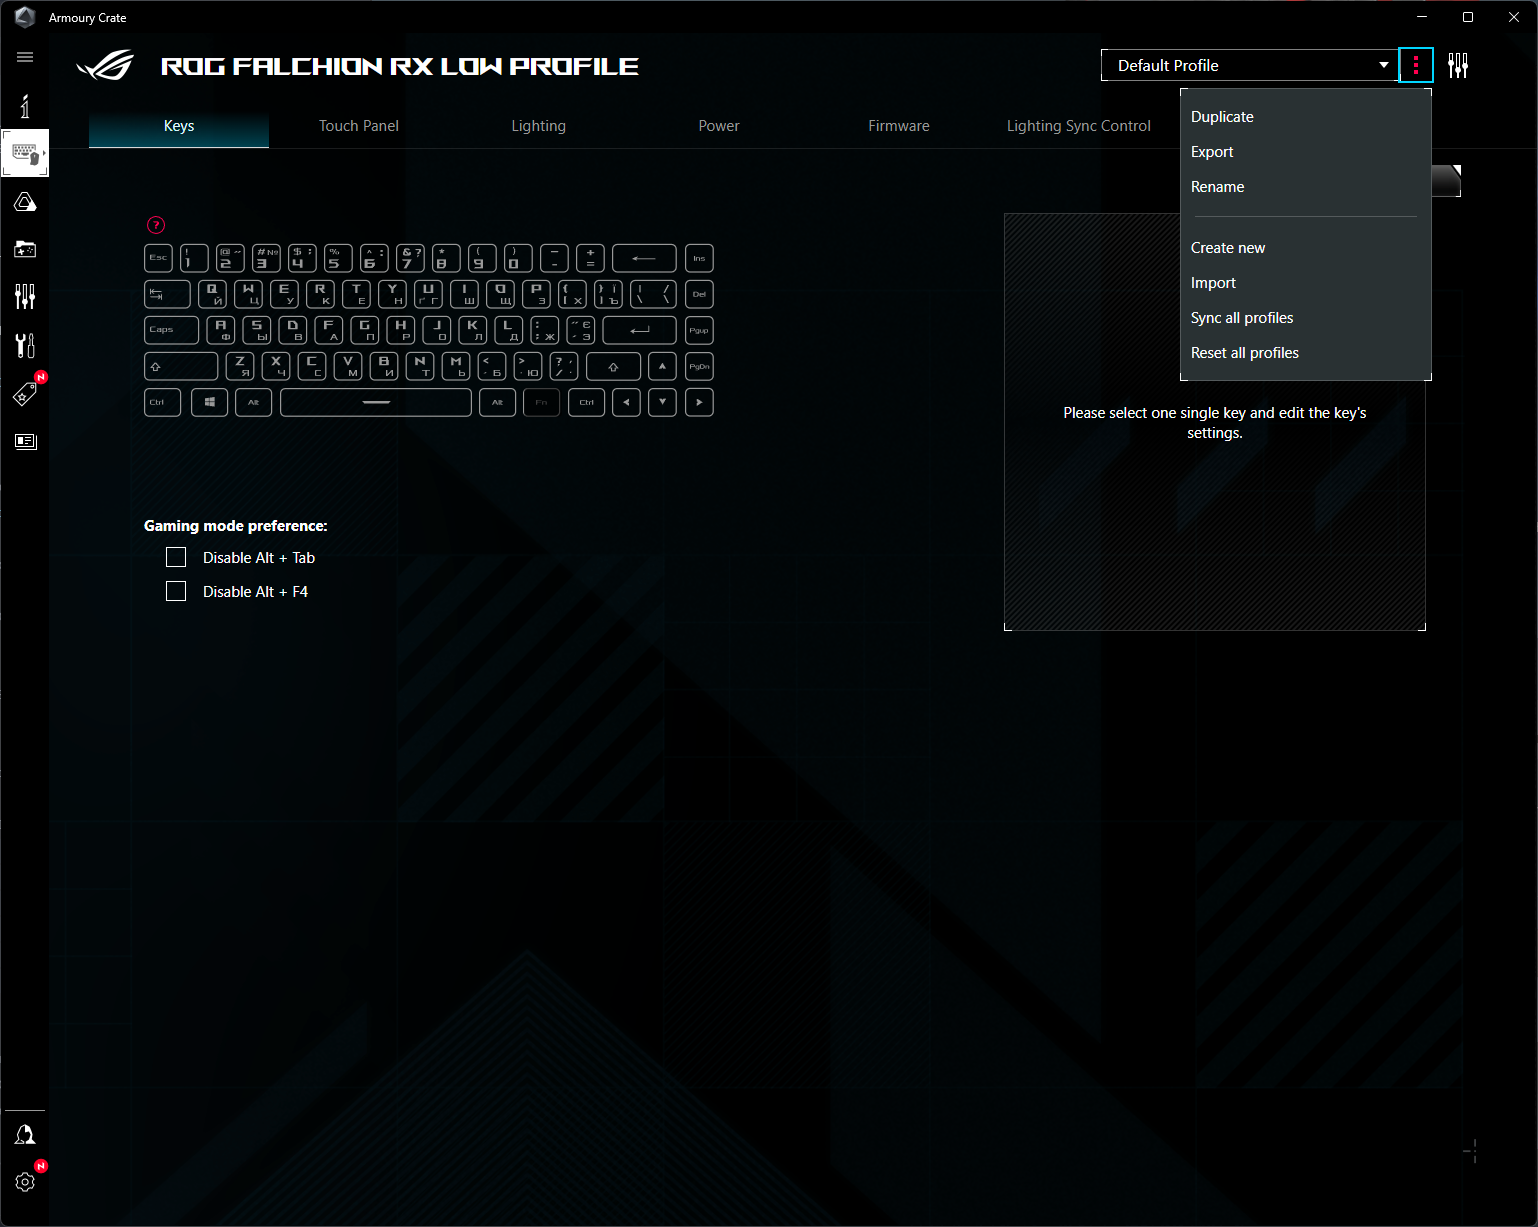Image resolution: width=1538 pixels, height=1227 pixels.
Task: Select the right arrow key
Action: [x=699, y=402]
